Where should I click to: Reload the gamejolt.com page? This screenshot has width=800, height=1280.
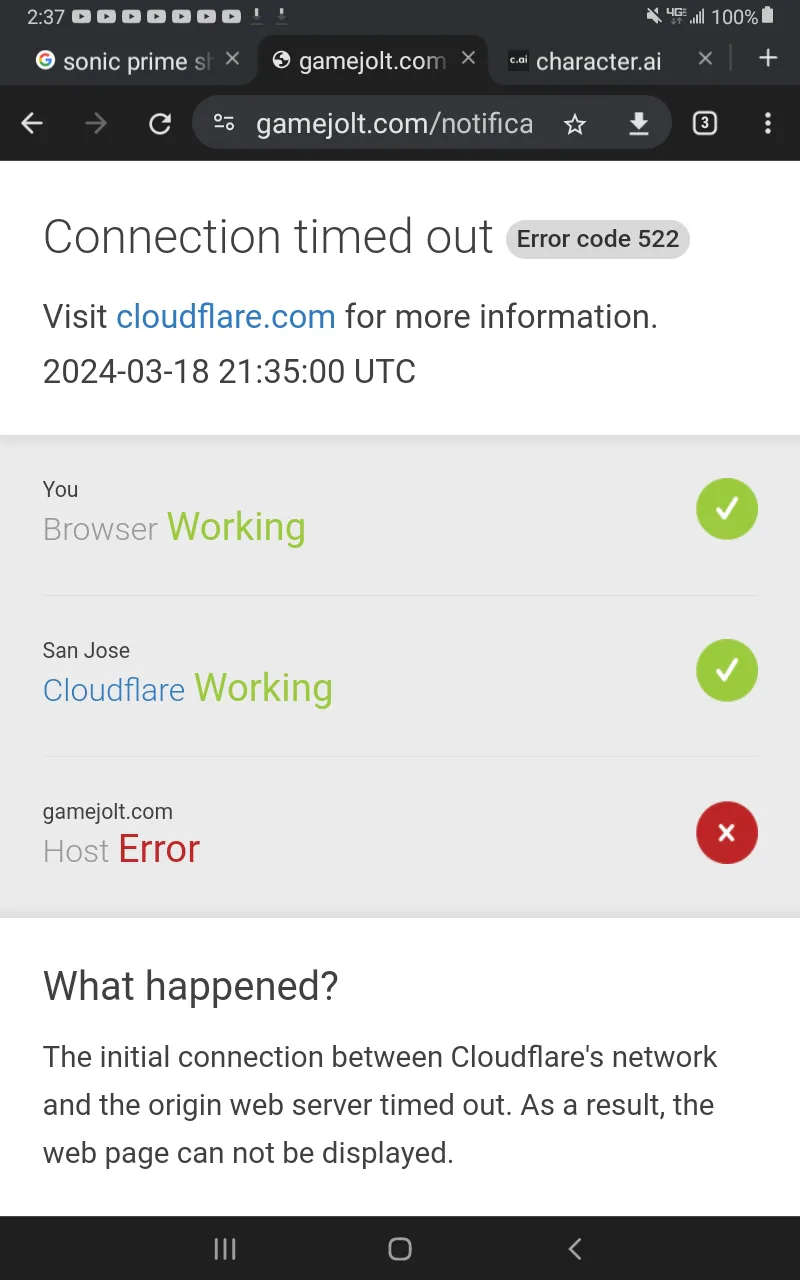(x=159, y=123)
